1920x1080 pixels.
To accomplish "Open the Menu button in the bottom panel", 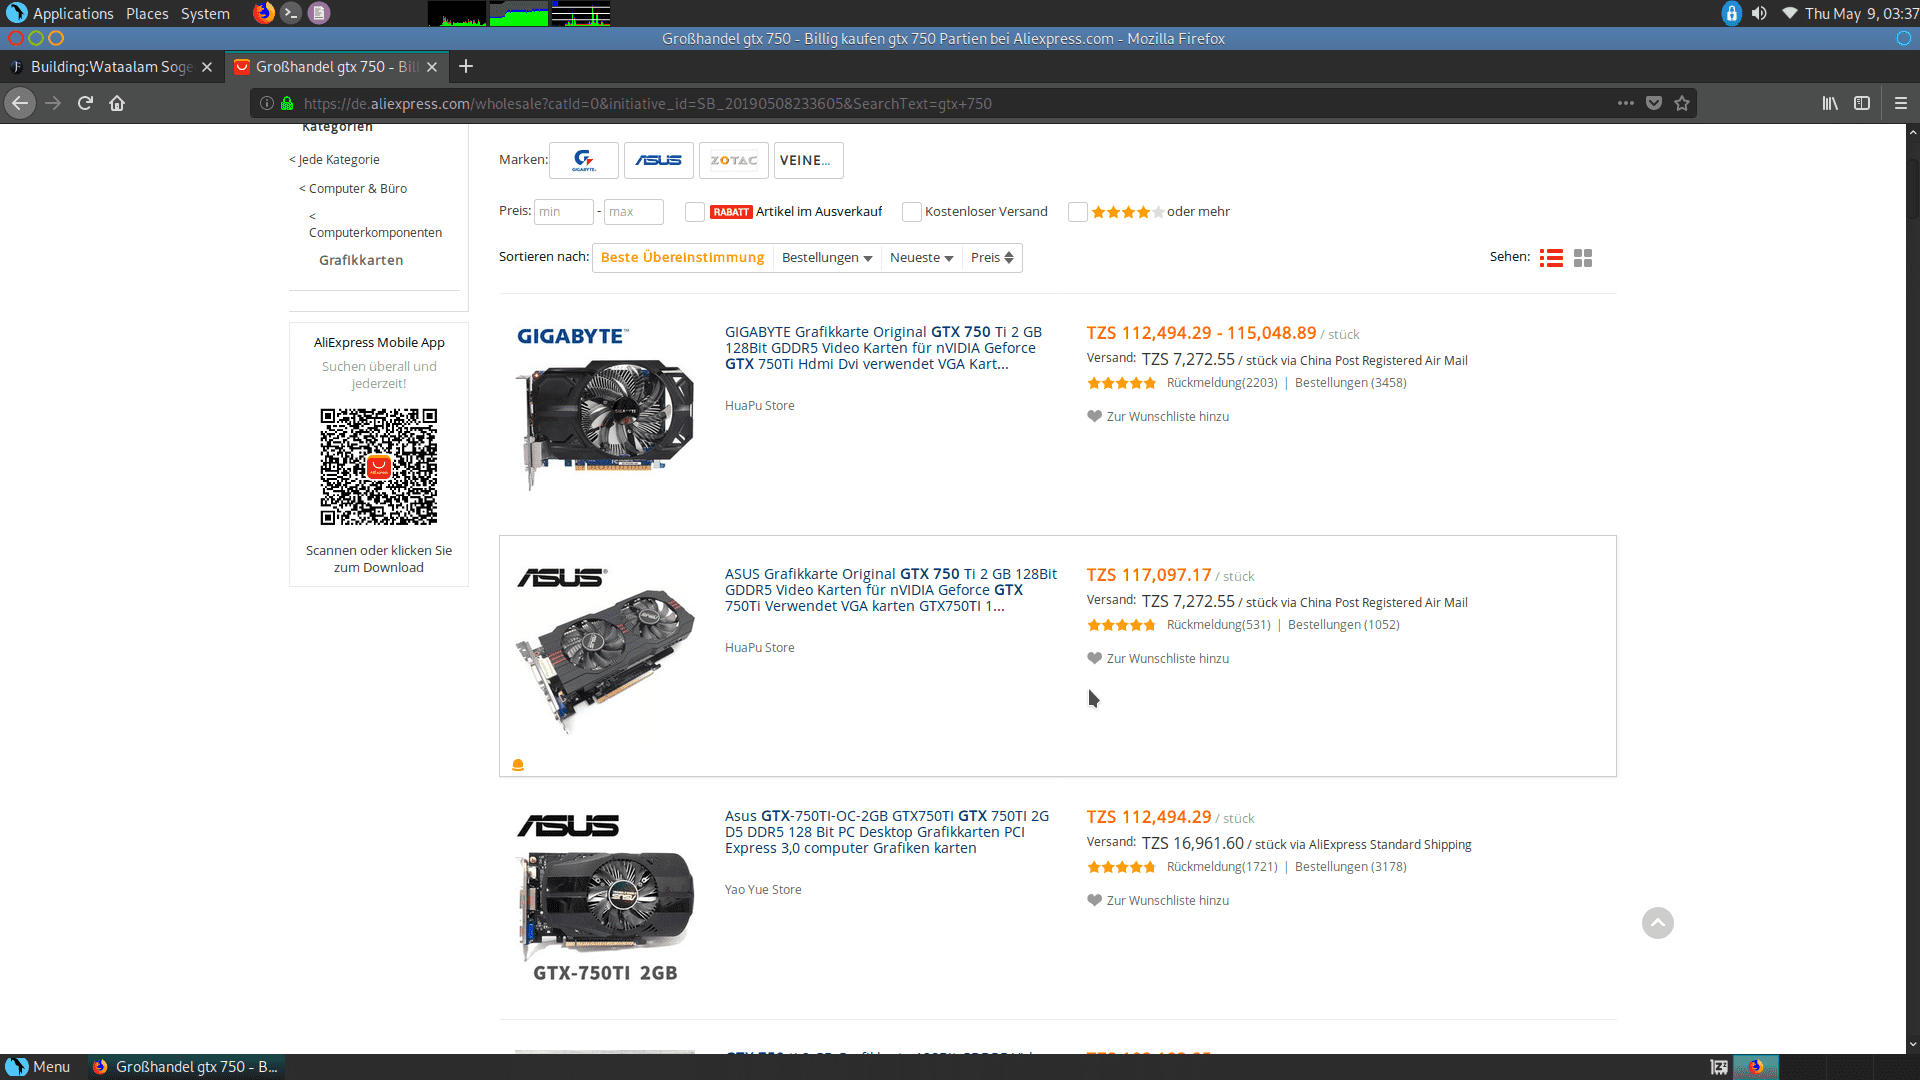I will [38, 1067].
